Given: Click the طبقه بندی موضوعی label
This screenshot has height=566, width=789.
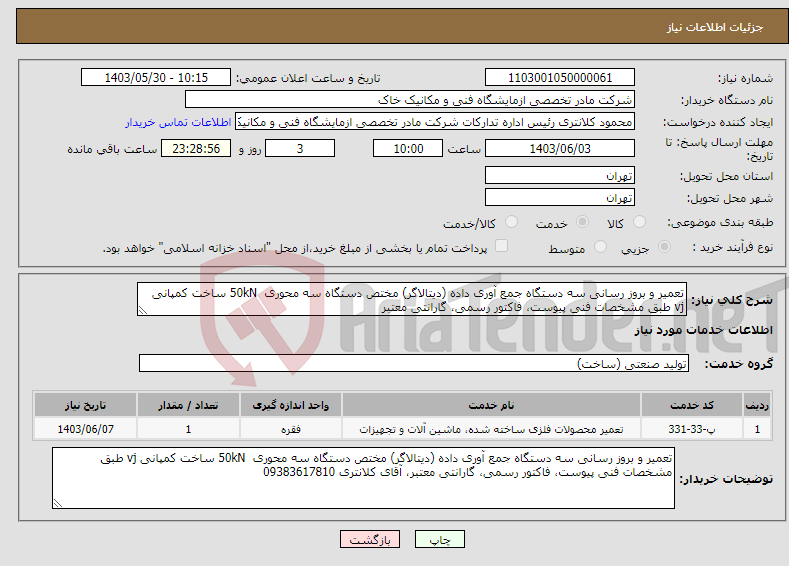Looking at the screenshot, I should pos(720,222).
